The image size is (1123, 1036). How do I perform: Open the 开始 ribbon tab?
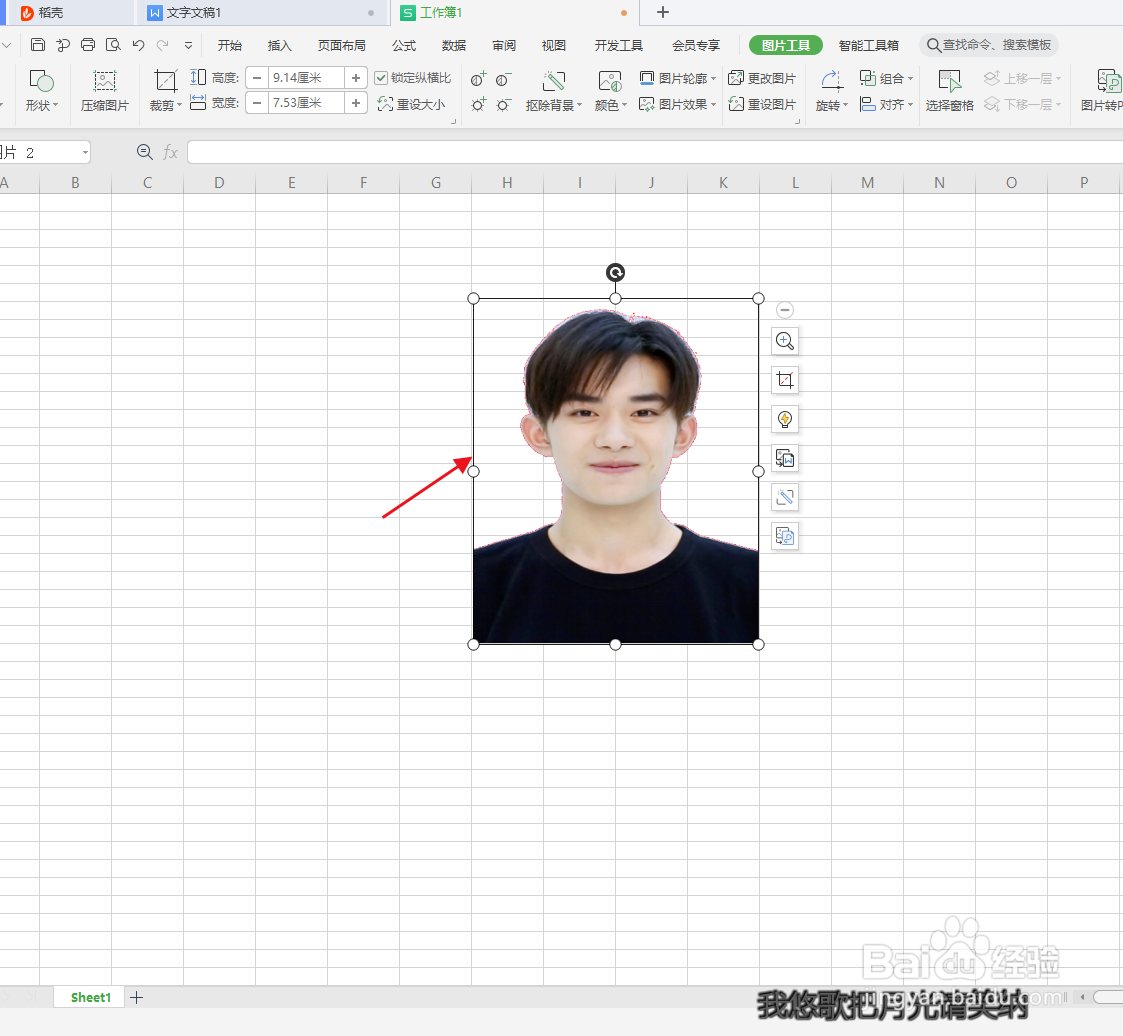[229, 45]
